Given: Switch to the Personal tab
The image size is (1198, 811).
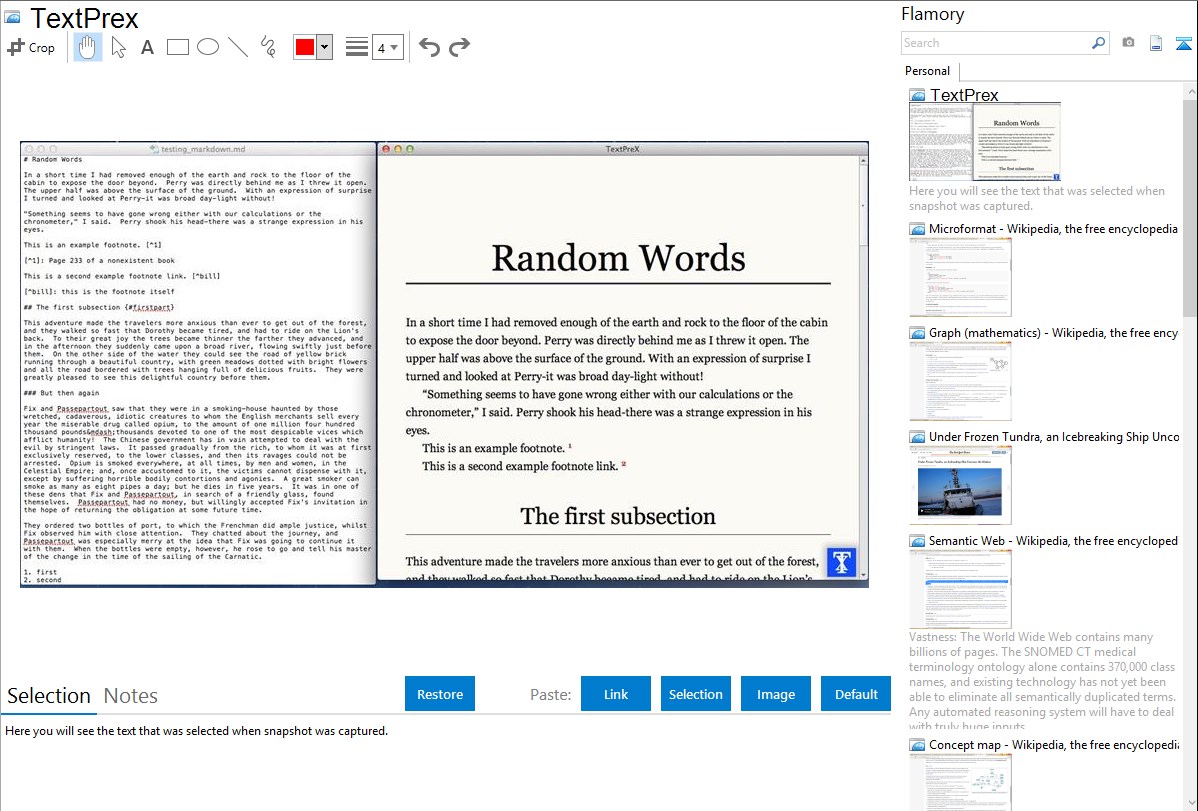Looking at the screenshot, I should pos(928,71).
